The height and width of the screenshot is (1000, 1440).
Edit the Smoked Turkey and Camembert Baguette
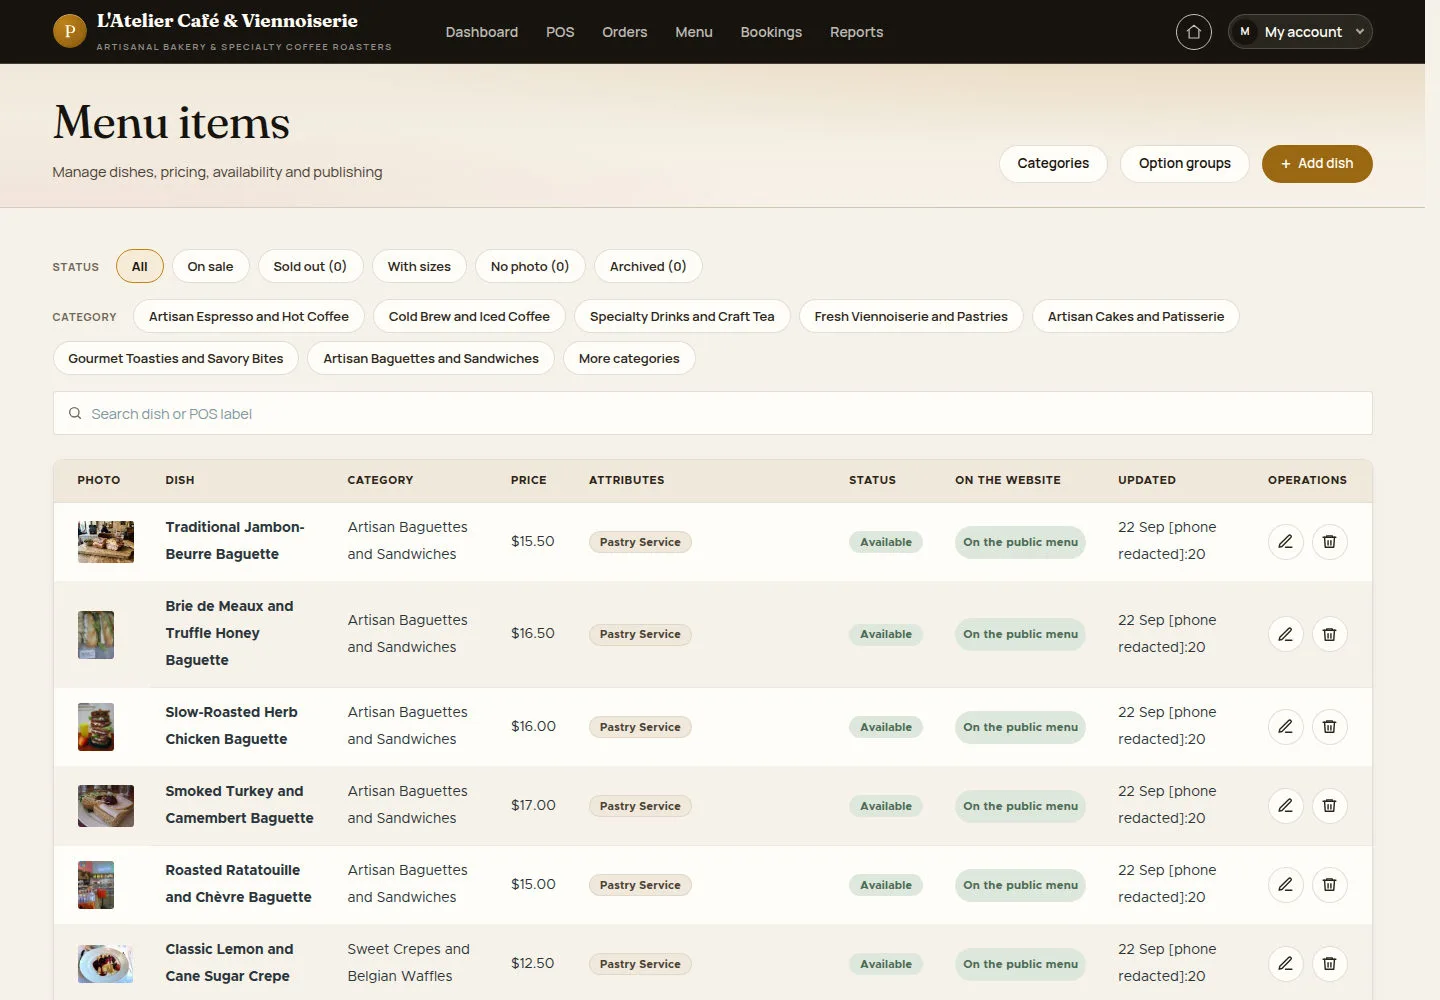(1285, 806)
